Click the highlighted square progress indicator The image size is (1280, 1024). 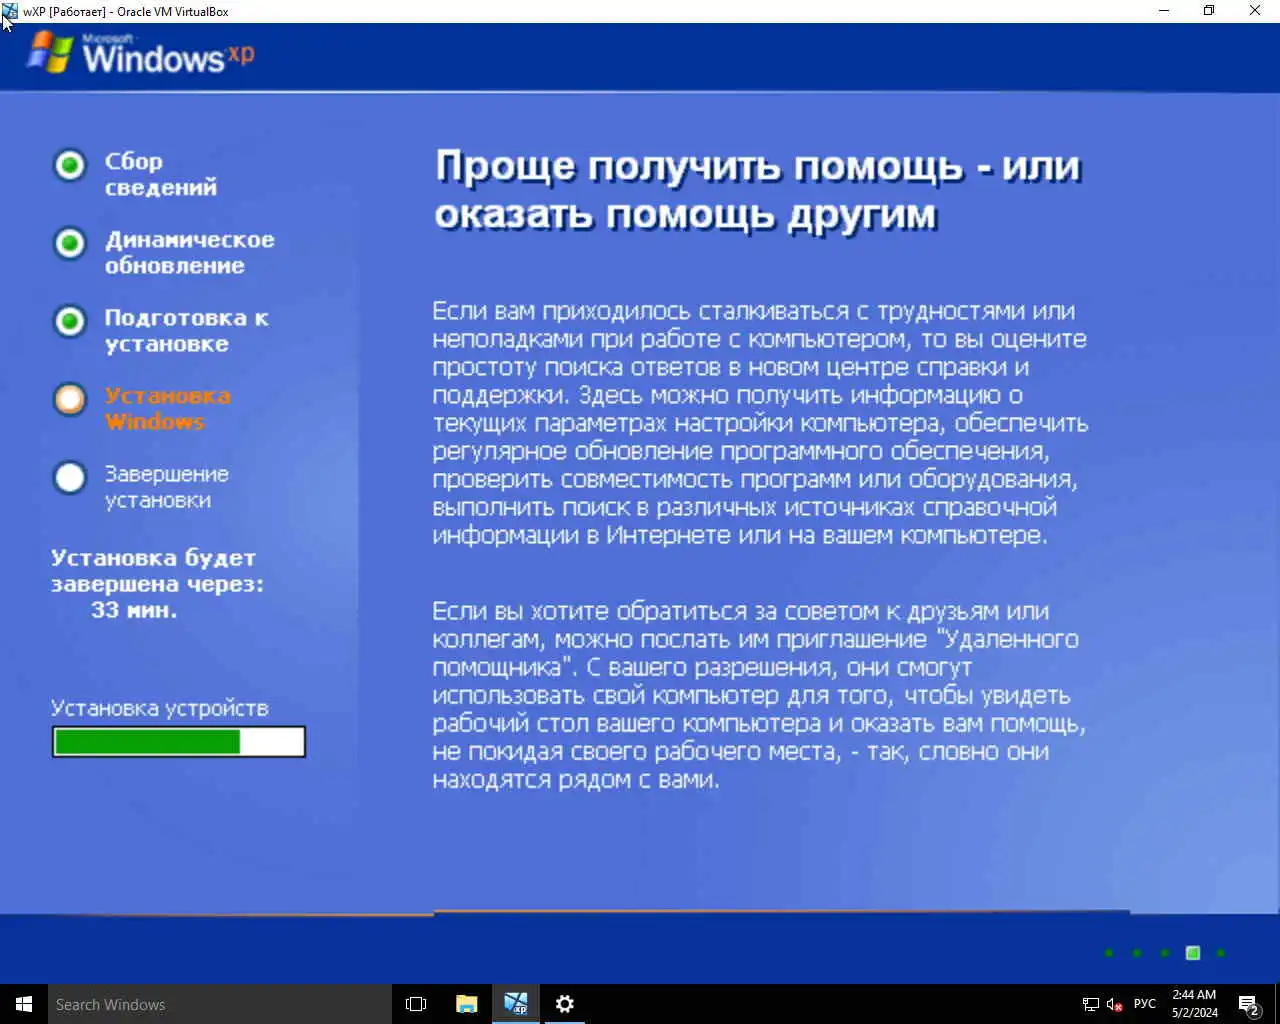(x=1193, y=953)
